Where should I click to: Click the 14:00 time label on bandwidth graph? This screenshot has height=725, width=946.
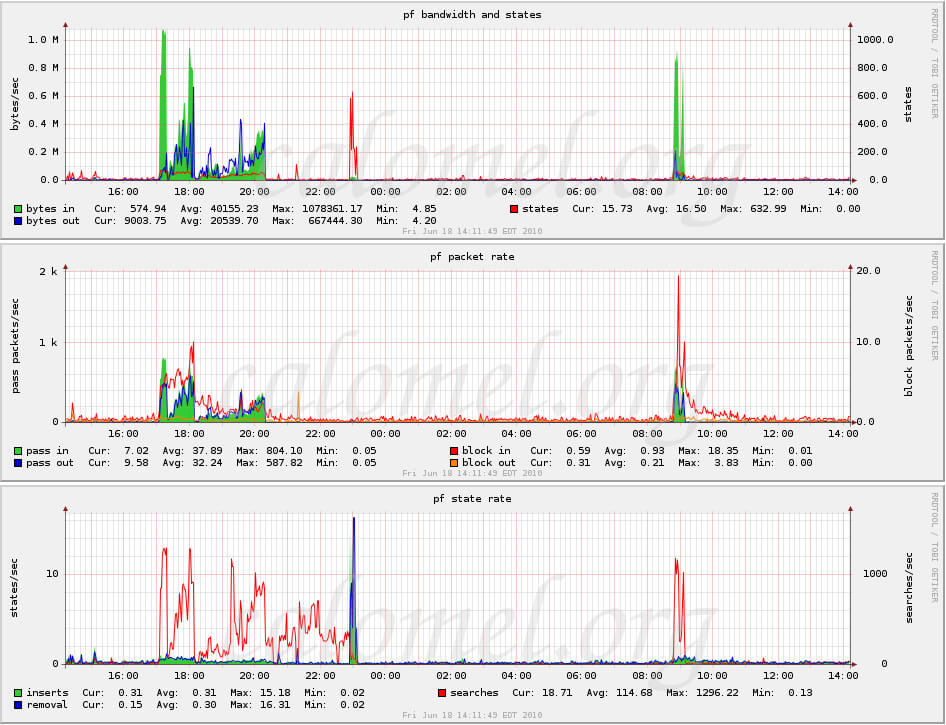(x=843, y=192)
